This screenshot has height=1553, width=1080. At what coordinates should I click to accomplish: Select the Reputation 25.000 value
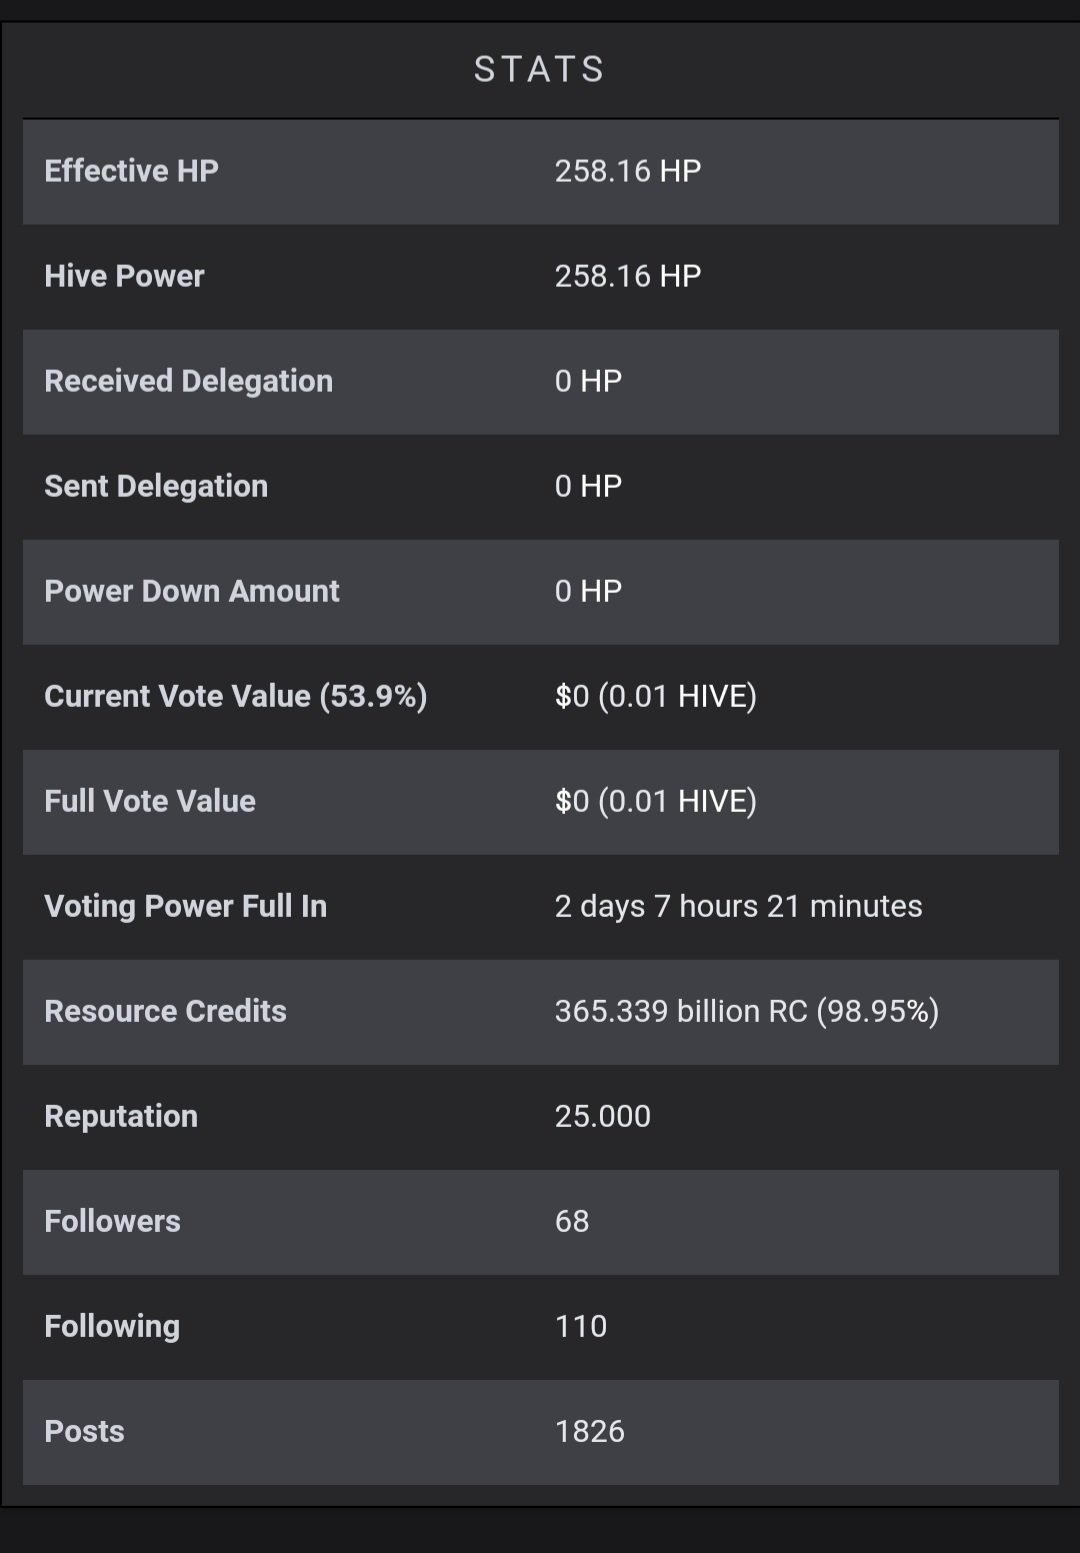[603, 1116]
